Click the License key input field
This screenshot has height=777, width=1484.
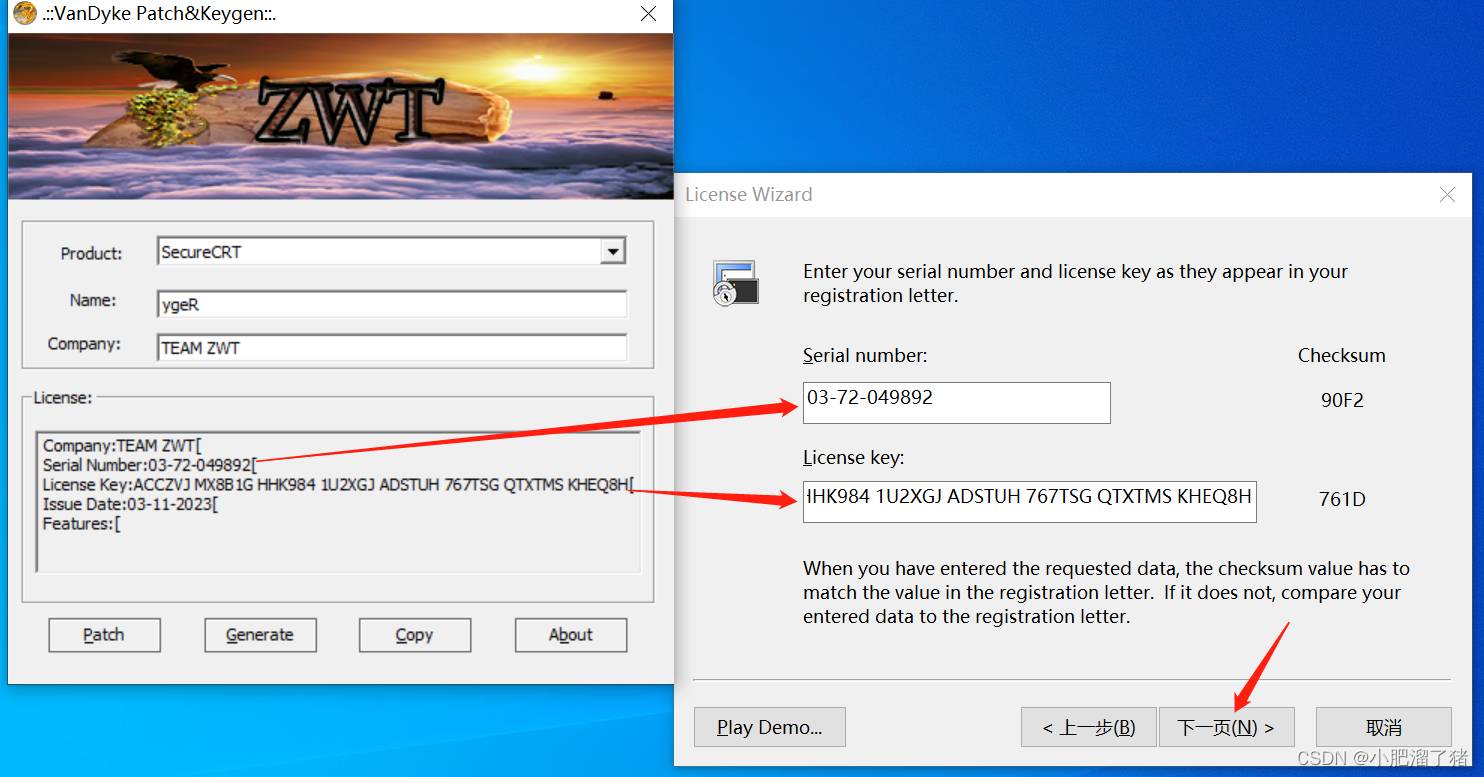[x=1029, y=501]
